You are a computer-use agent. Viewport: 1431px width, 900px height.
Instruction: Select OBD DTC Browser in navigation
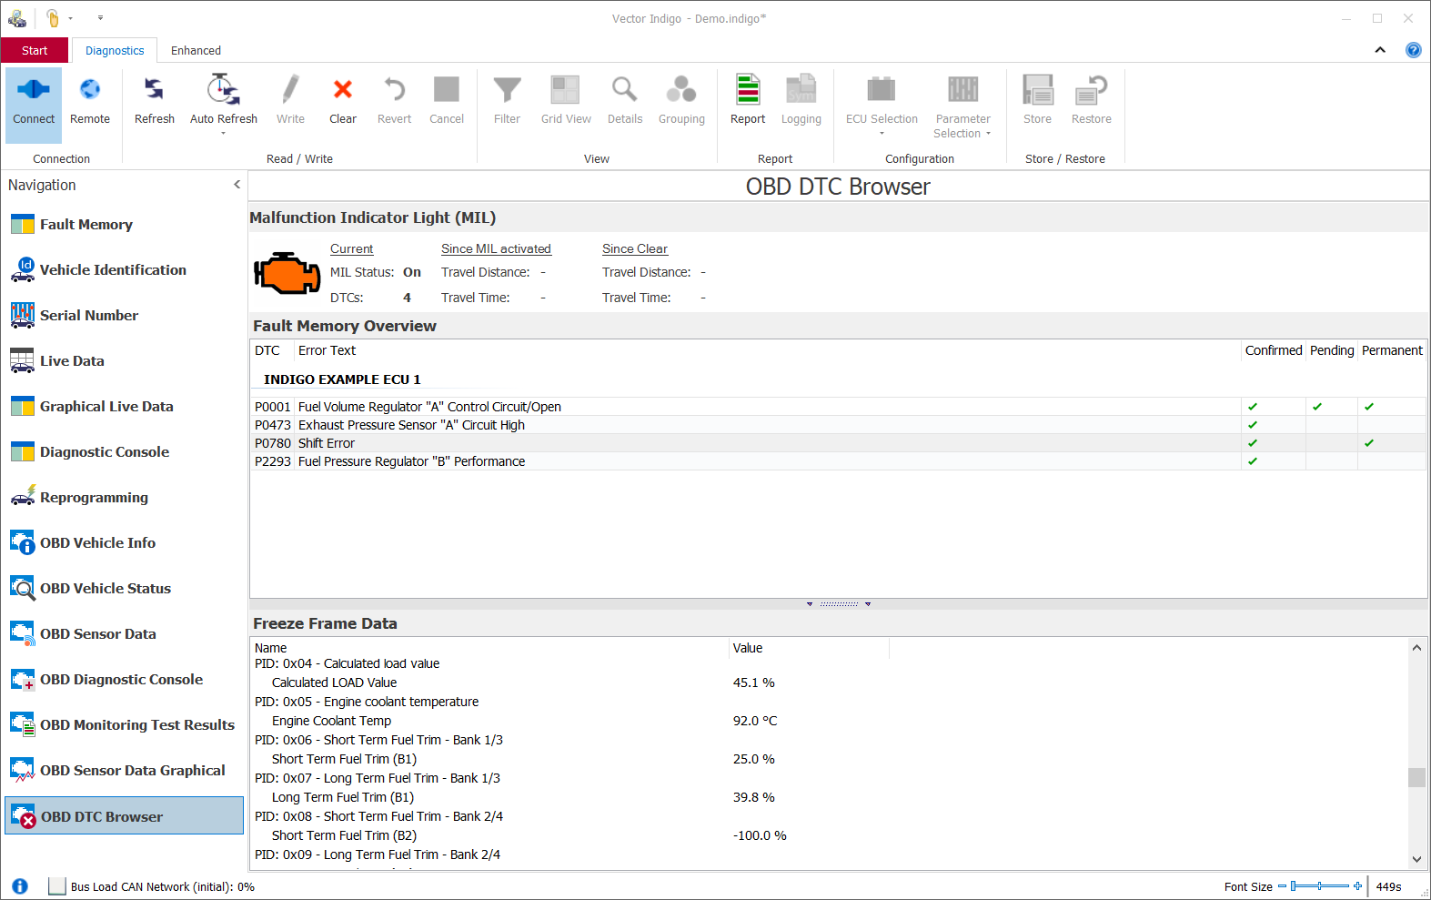click(x=124, y=816)
